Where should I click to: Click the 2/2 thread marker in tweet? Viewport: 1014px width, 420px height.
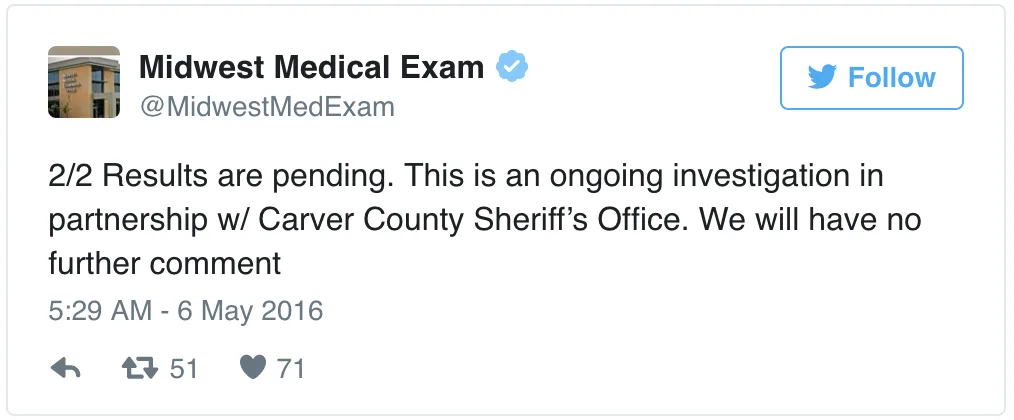72,176
